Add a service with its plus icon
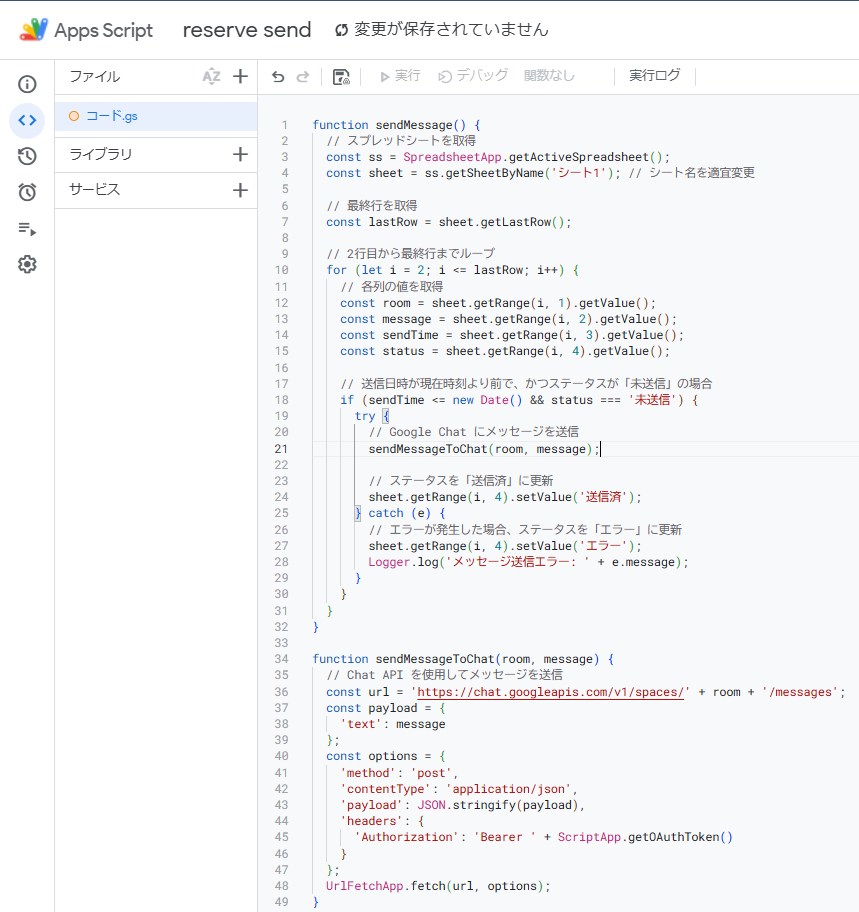Screen dimensions: 859x912 click(240, 190)
